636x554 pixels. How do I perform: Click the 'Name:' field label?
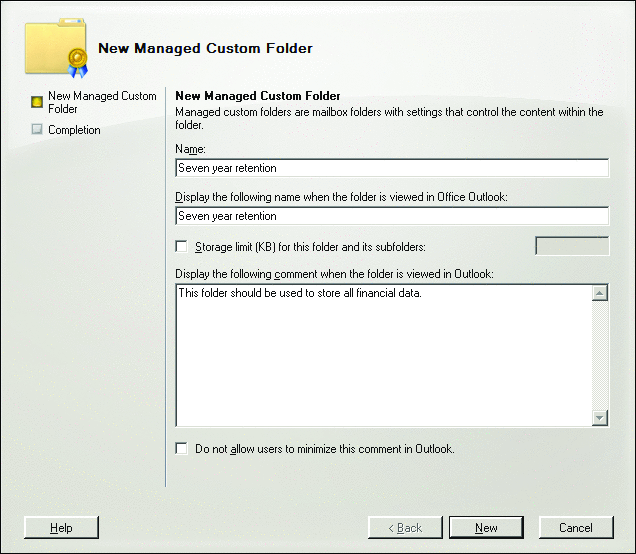coord(190,148)
